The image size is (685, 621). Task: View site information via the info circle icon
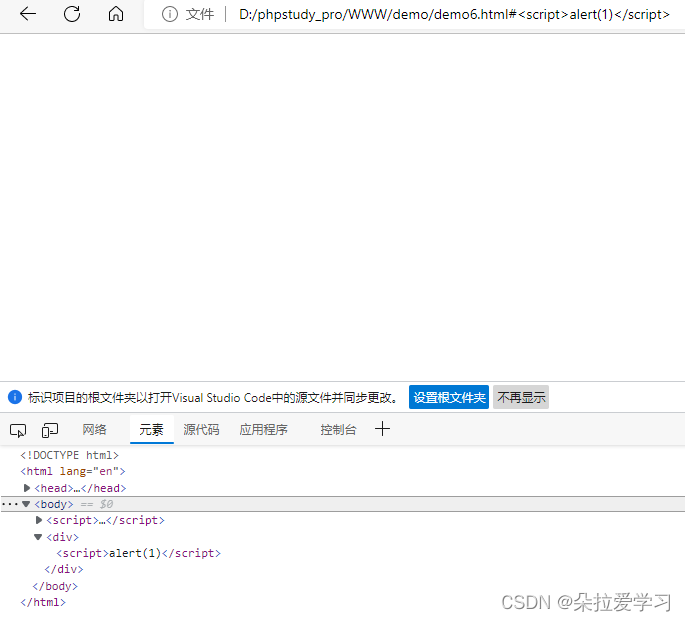170,14
